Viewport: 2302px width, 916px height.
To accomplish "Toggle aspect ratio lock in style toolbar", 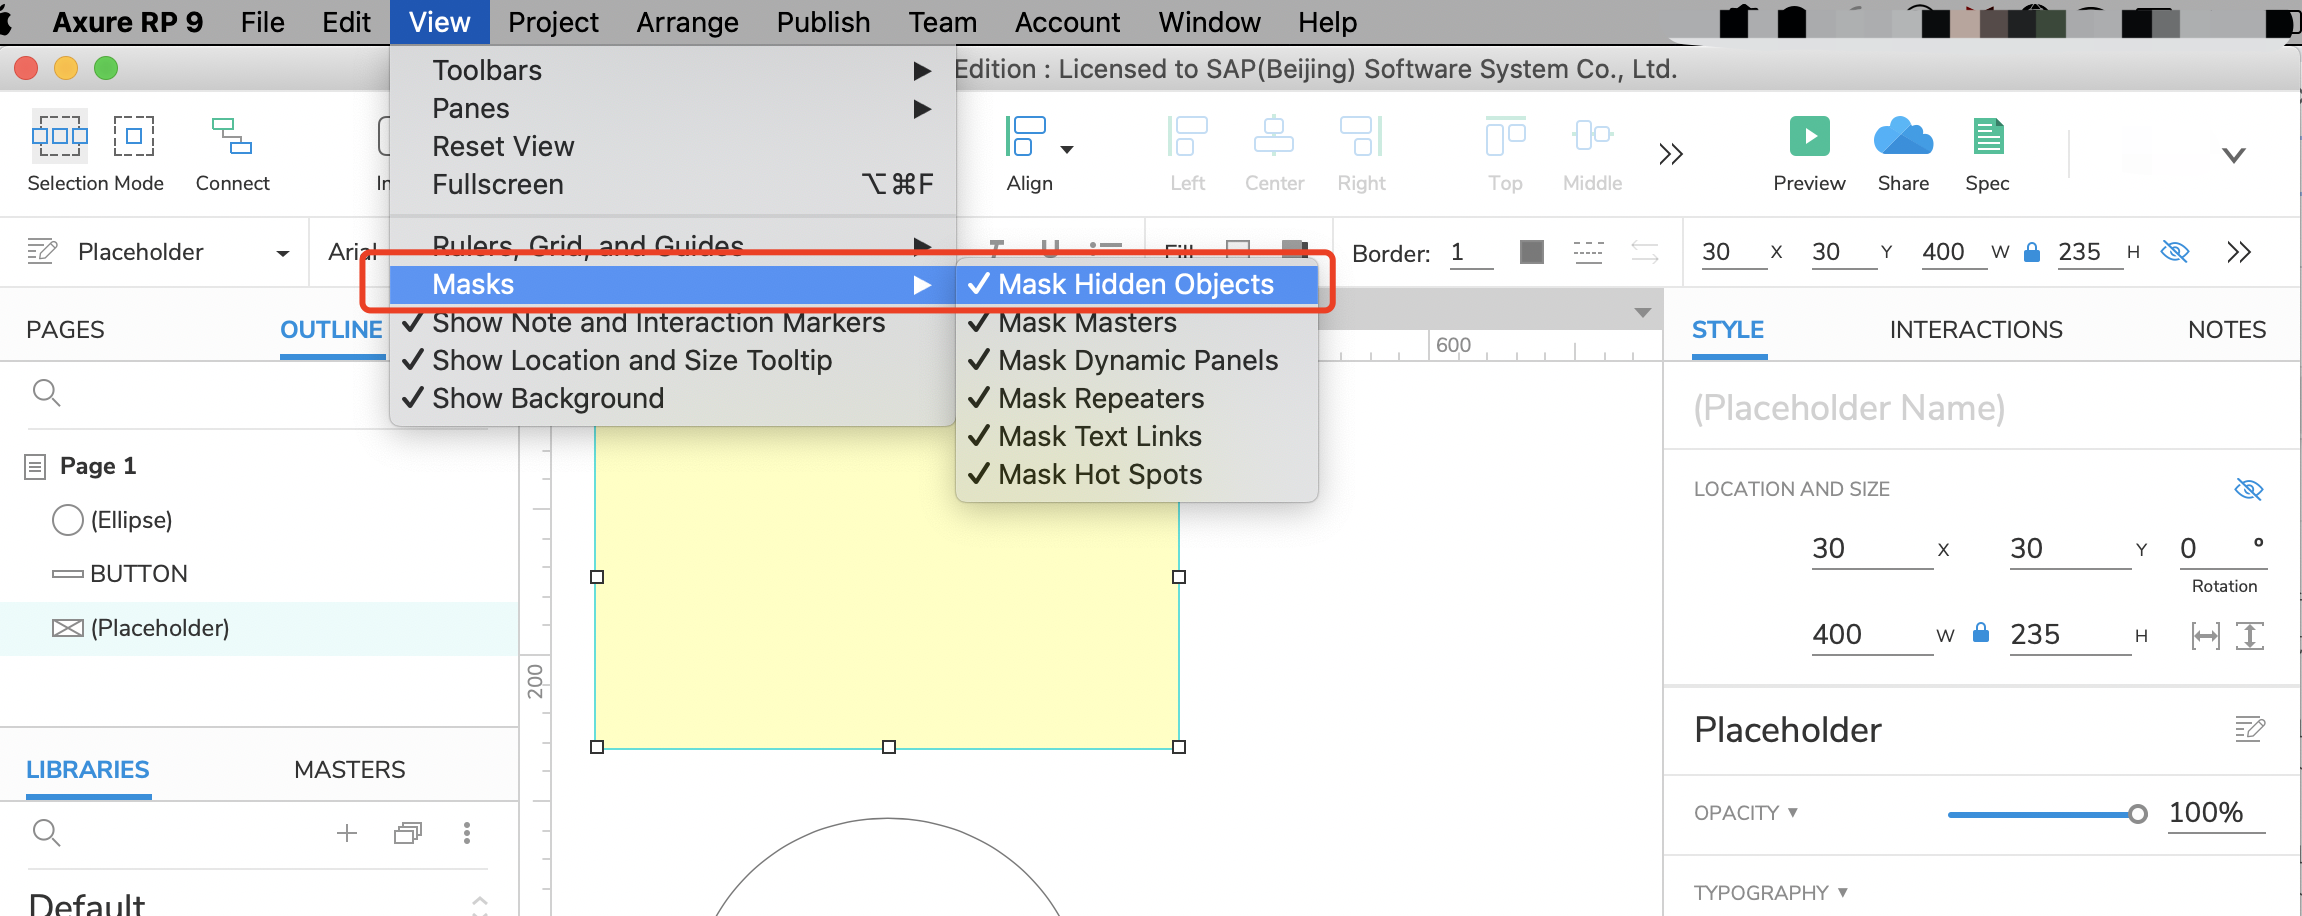I will coord(2032,251).
